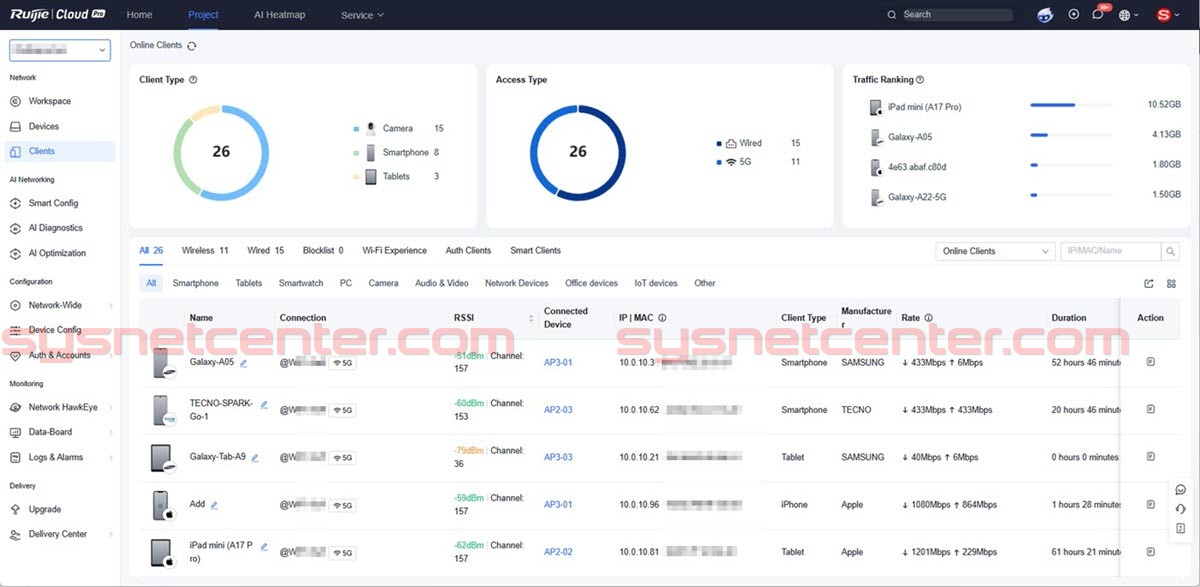Expand the Service menu in top navigation
Image resolution: width=1200 pixels, height=587 pixels.
[361, 15]
